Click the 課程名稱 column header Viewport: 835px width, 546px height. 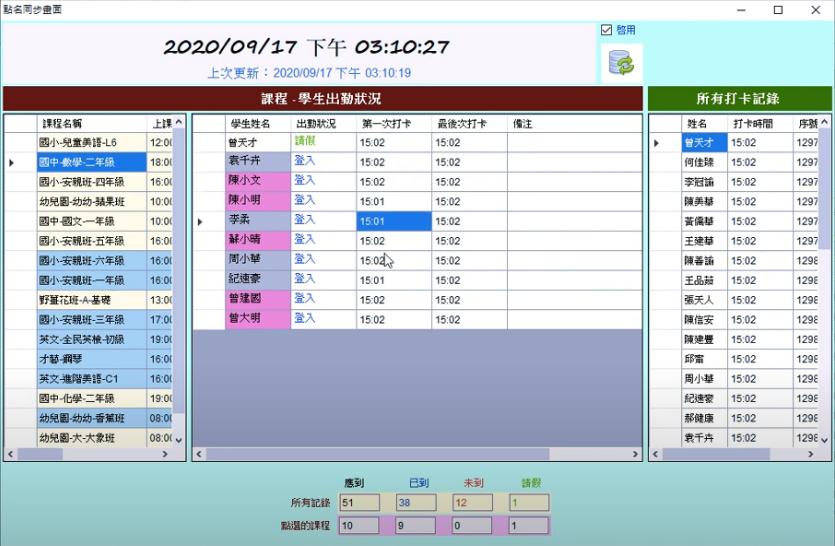(x=91, y=123)
